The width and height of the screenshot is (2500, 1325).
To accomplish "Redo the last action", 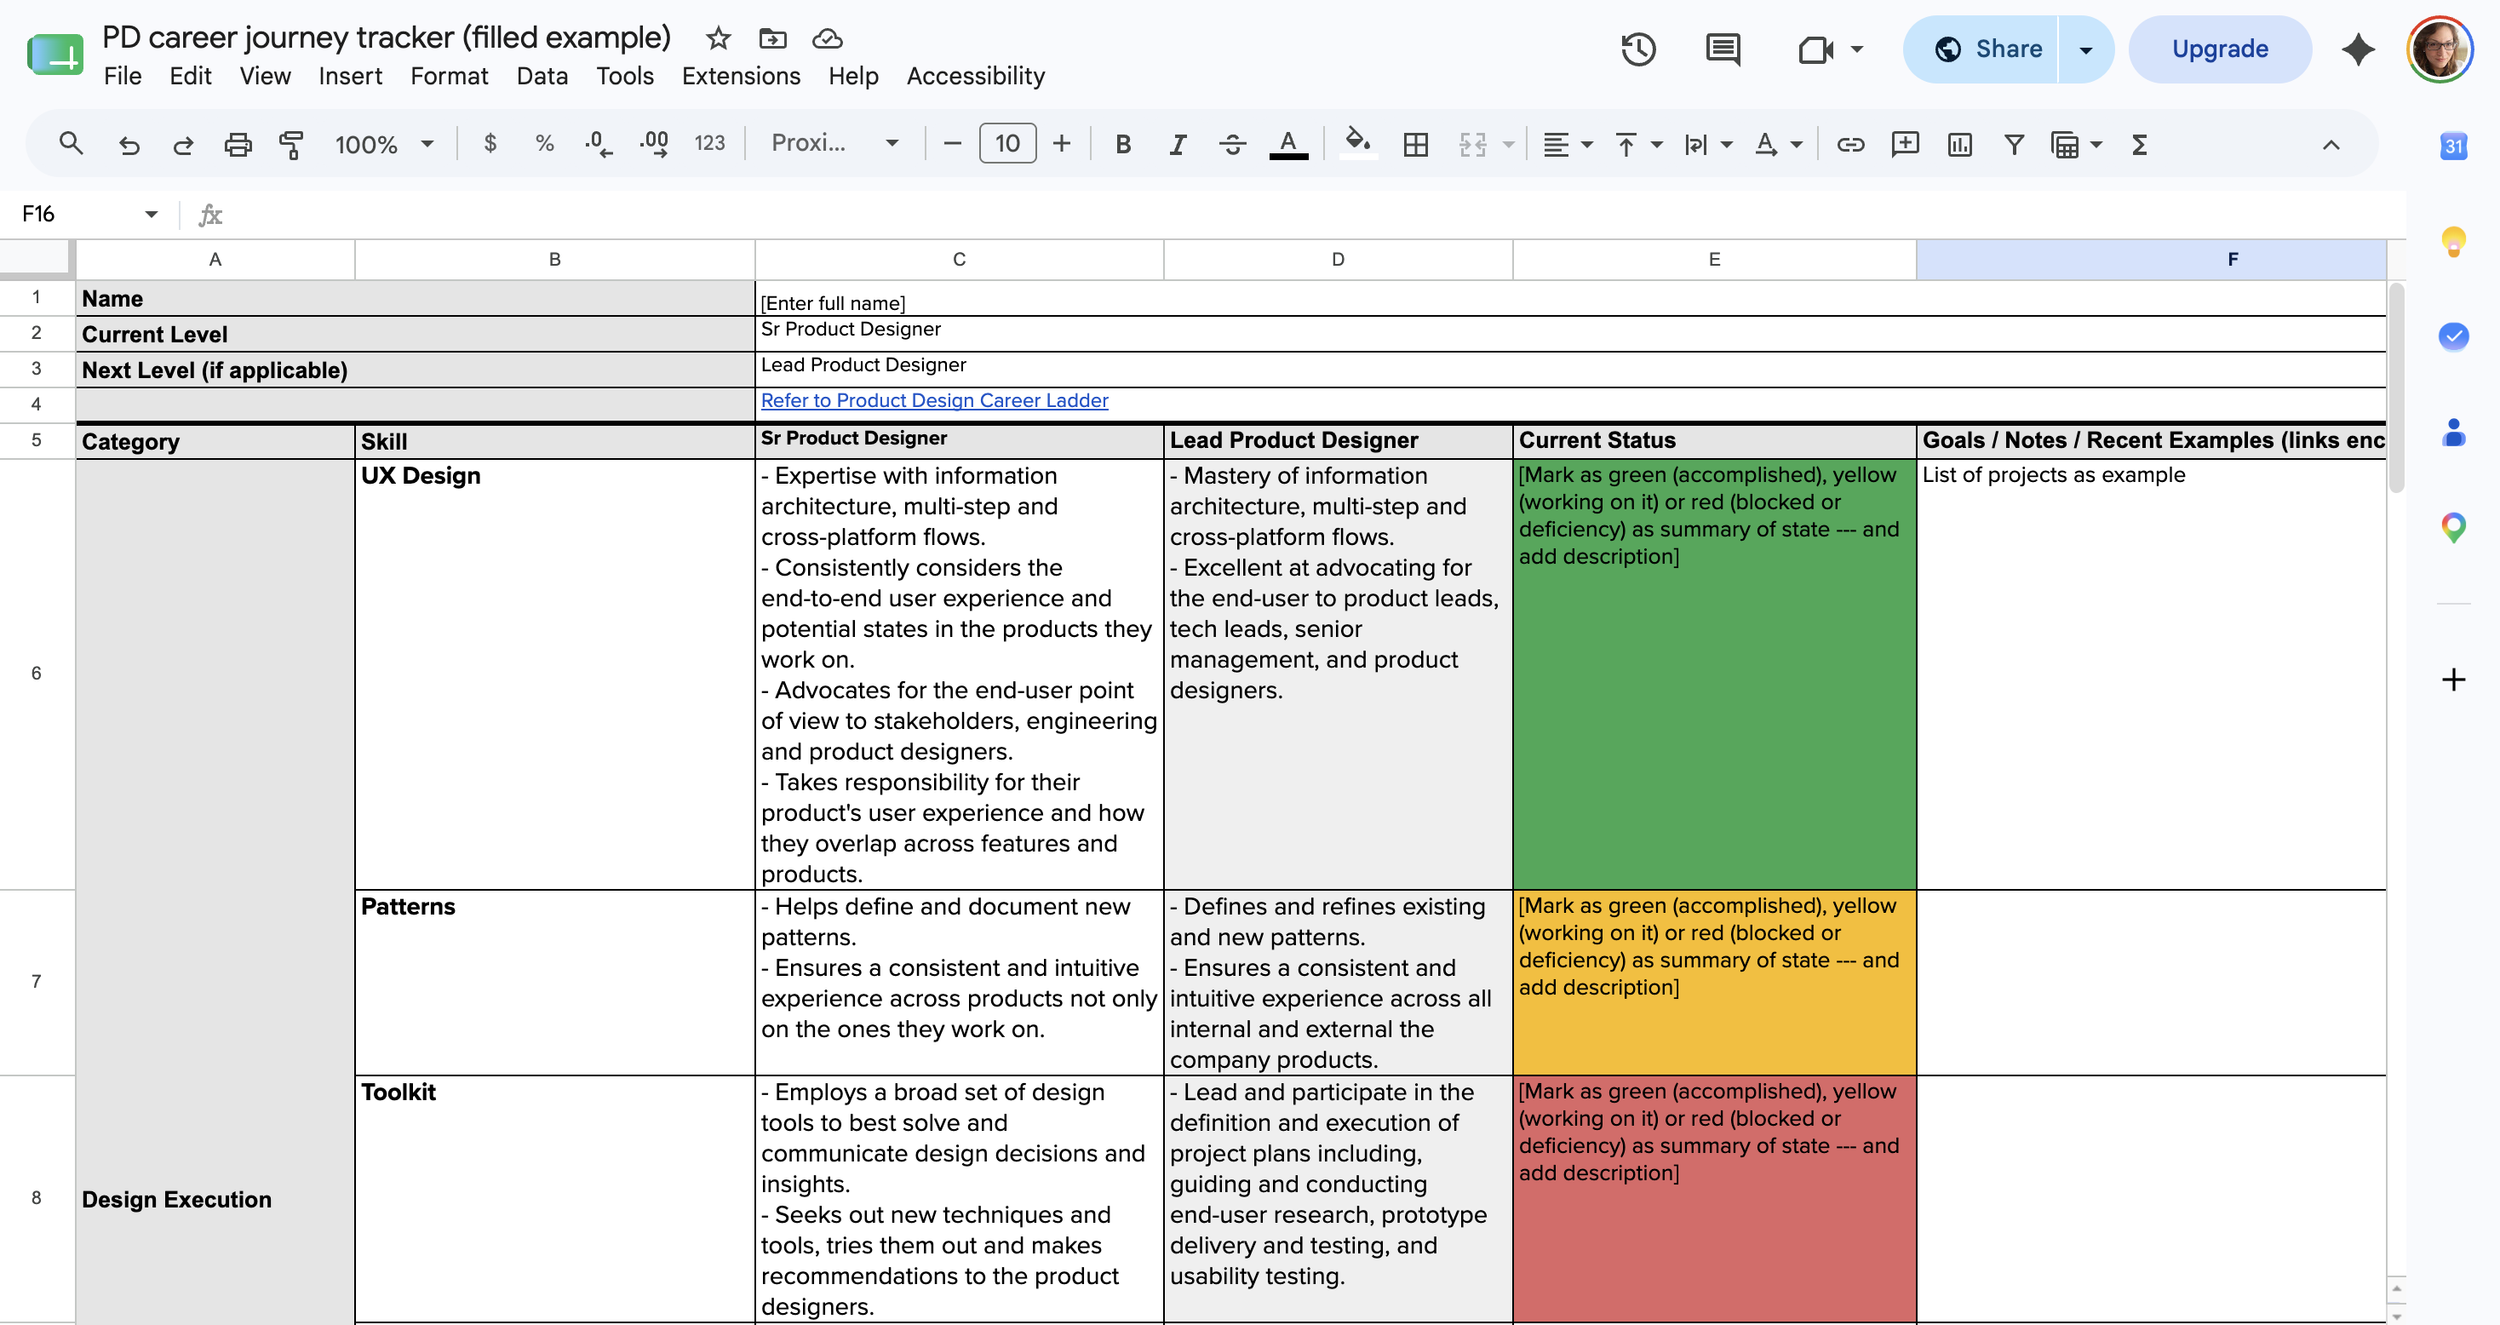I will [x=183, y=144].
